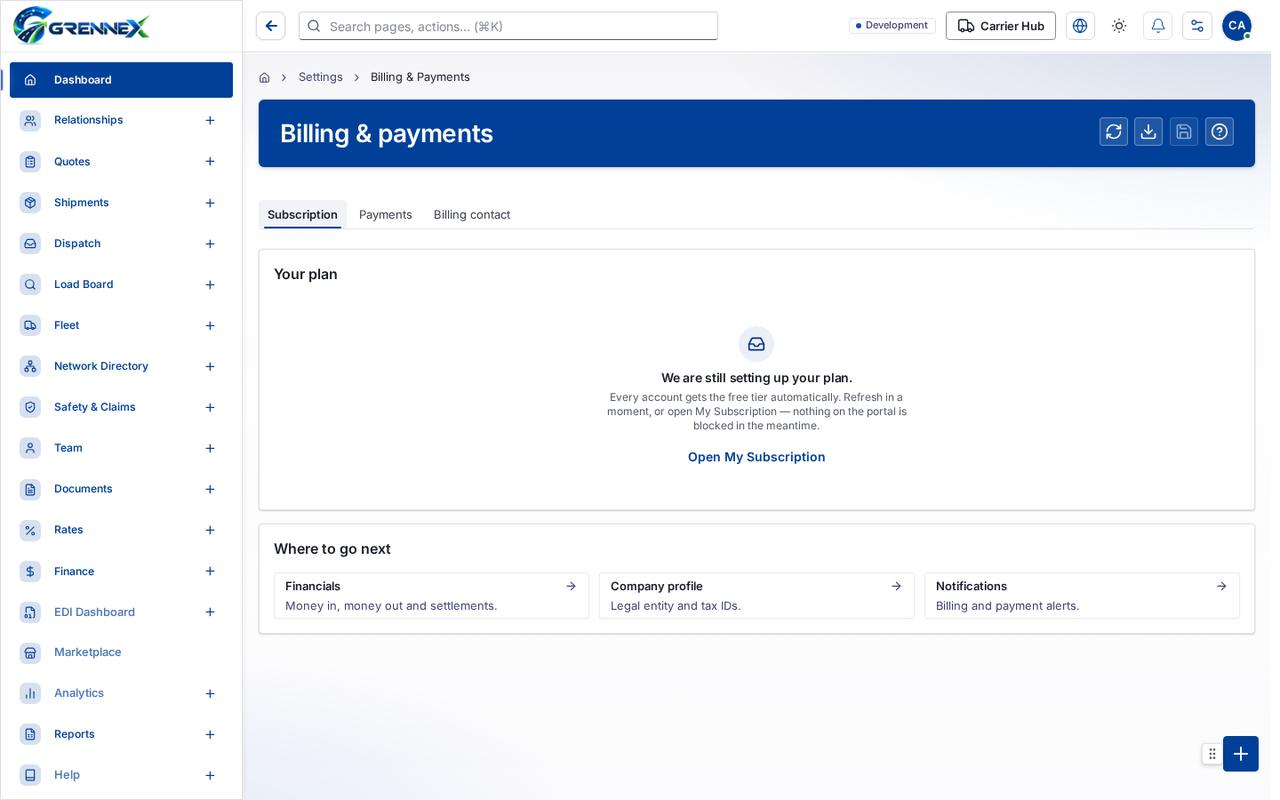Screen dimensions: 1280x800
Task: Open the display settings sliders icon
Action: tap(1197, 26)
